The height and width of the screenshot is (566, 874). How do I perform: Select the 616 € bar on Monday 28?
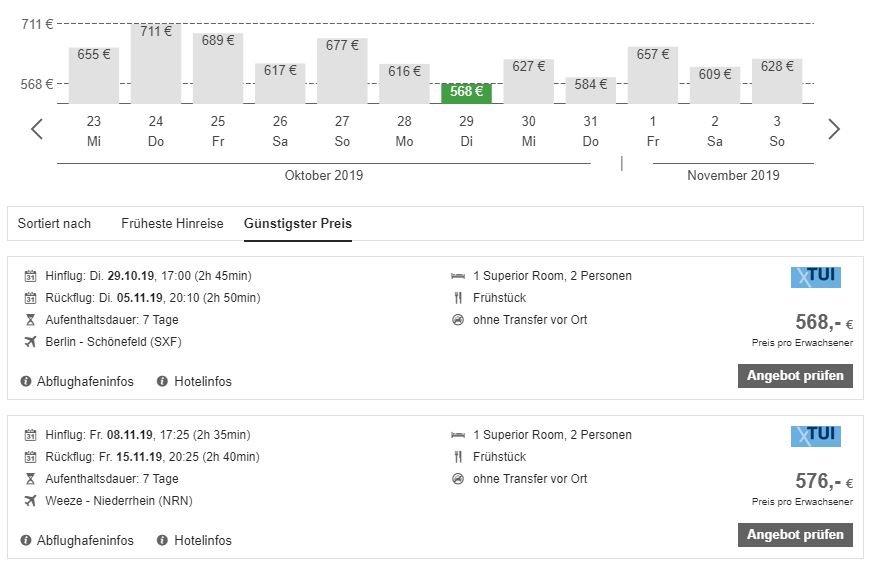pos(405,83)
